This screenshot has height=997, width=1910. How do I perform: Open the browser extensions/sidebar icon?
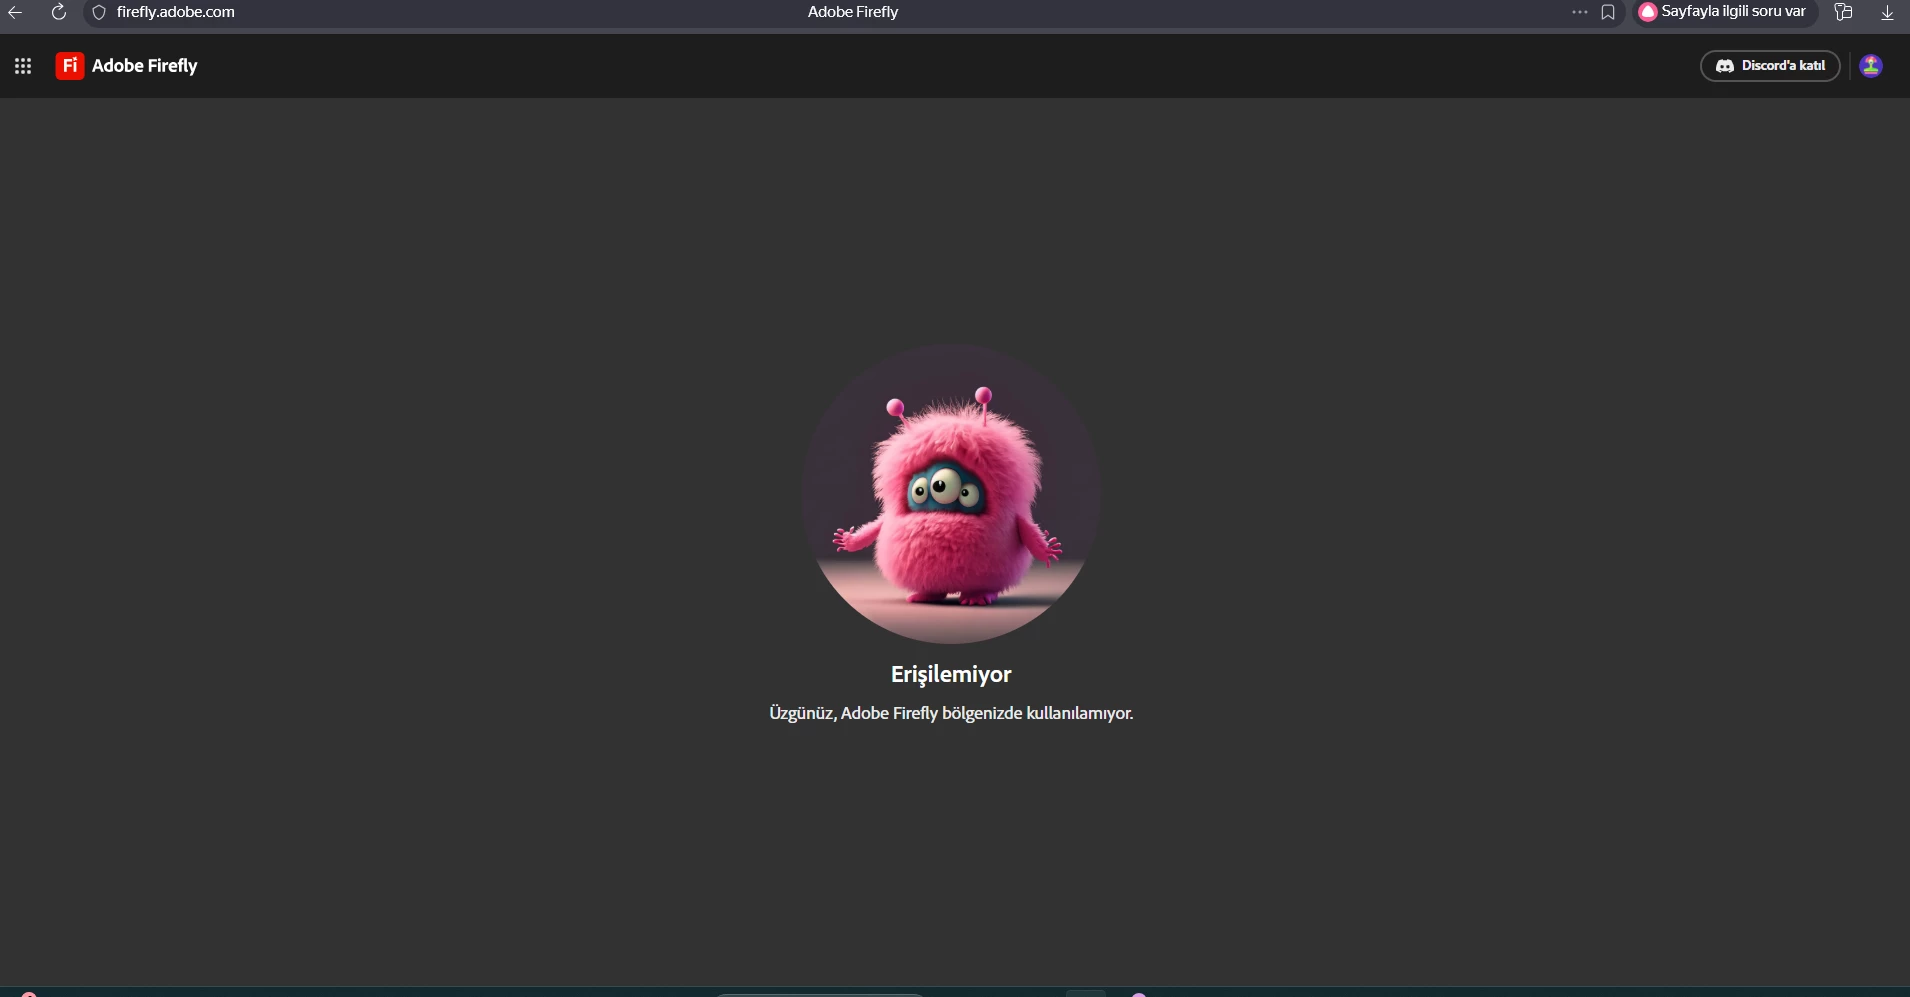point(1844,12)
